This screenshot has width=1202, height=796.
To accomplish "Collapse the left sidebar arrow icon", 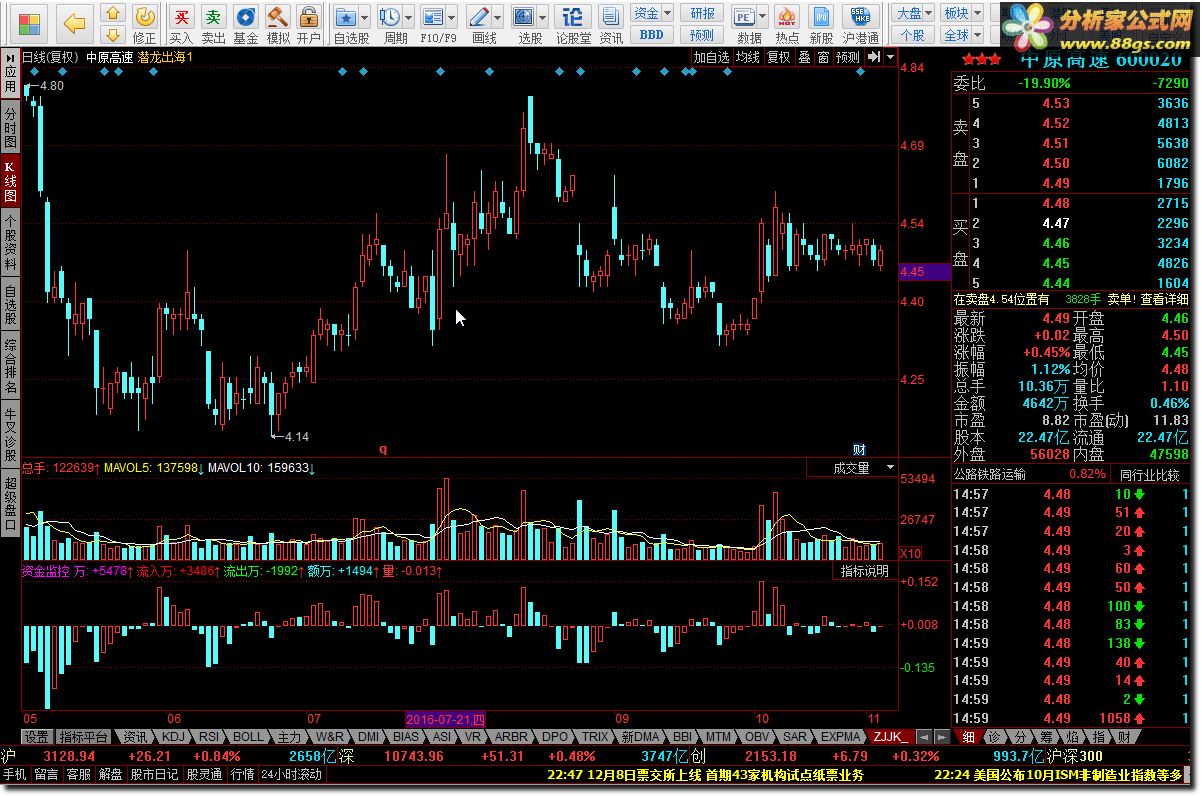I will (x=10, y=57).
